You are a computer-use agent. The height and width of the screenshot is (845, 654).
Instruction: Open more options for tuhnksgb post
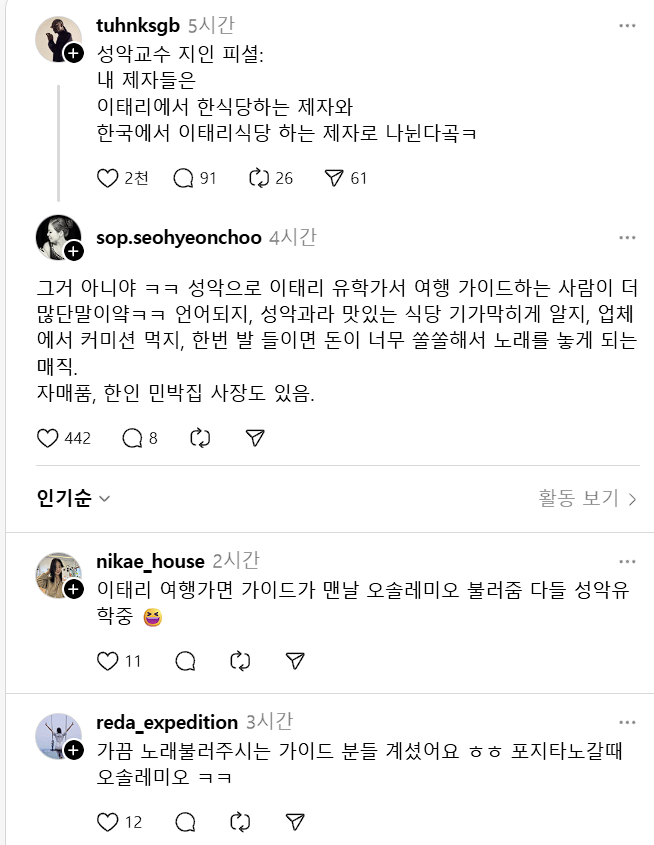pyautogui.click(x=627, y=26)
